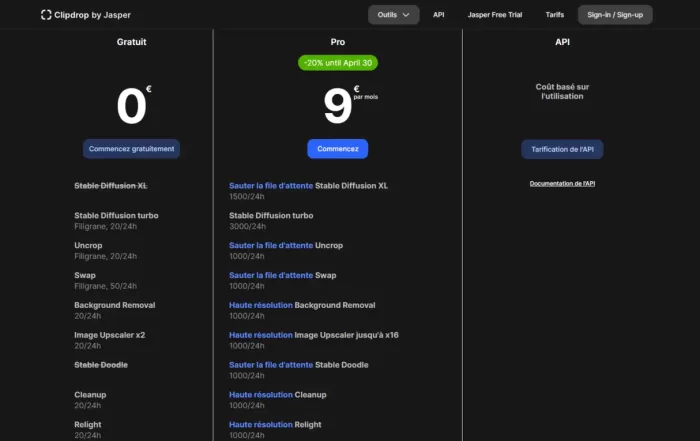Click 'Haute résolution' before Relight
The height and width of the screenshot is (441, 700).
tap(261, 425)
